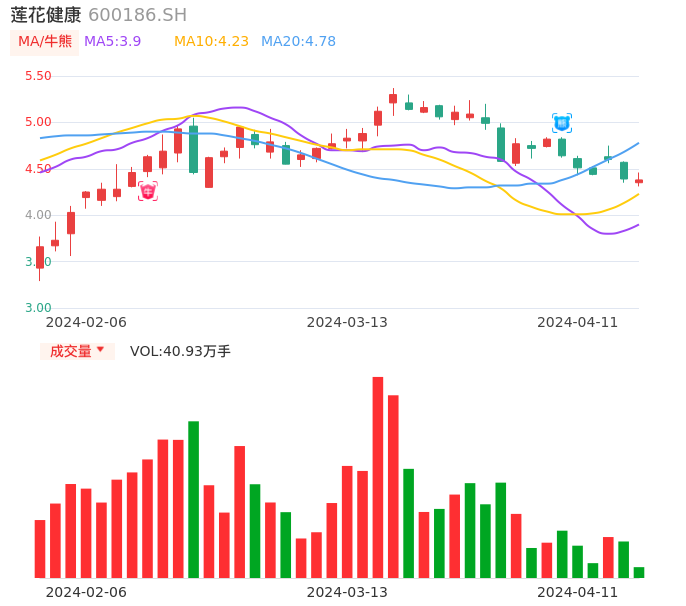
Task: Click the 5.00 price axis label
Action: coord(38,122)
